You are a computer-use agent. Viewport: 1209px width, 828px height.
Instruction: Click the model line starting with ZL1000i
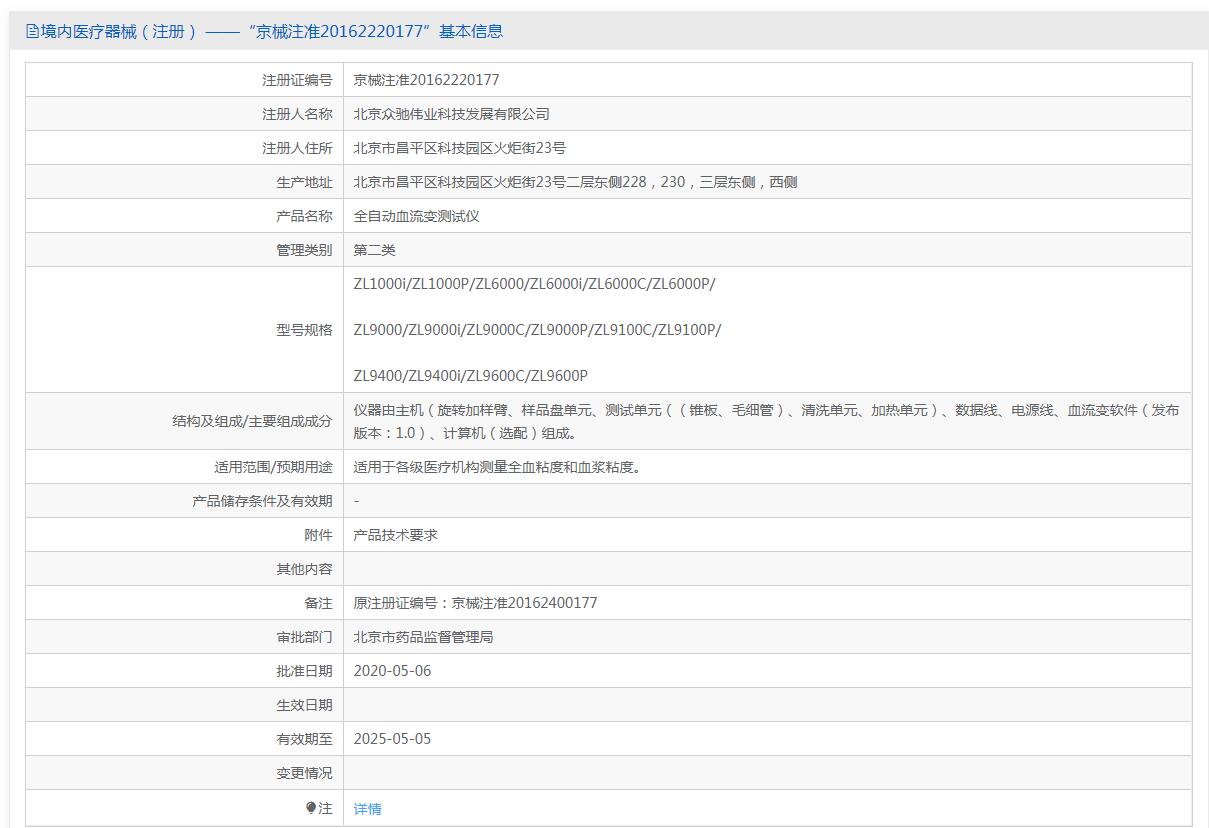pyautogui.click(x=534, y=284)
